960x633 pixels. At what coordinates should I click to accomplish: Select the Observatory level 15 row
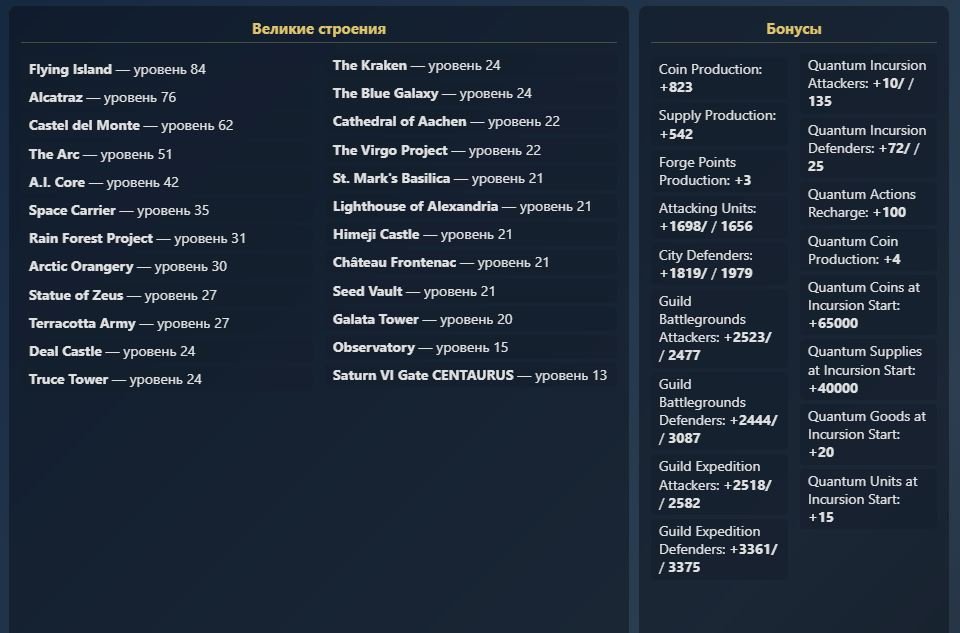420,348
